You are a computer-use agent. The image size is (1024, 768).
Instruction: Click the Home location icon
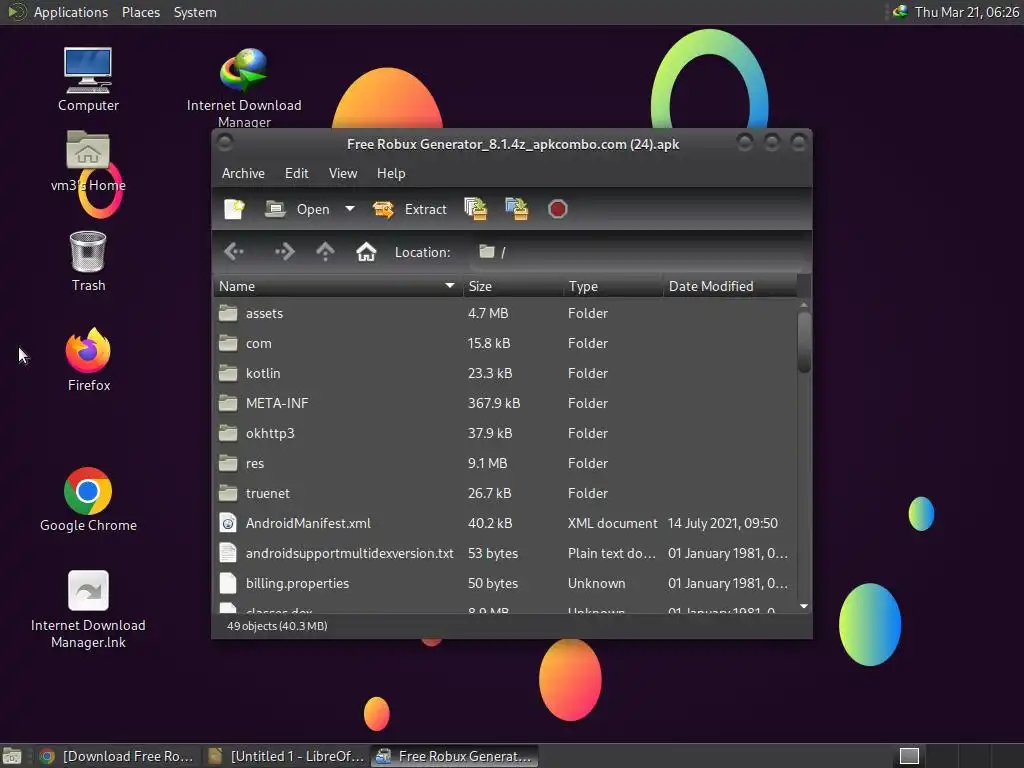pos(366,251)
